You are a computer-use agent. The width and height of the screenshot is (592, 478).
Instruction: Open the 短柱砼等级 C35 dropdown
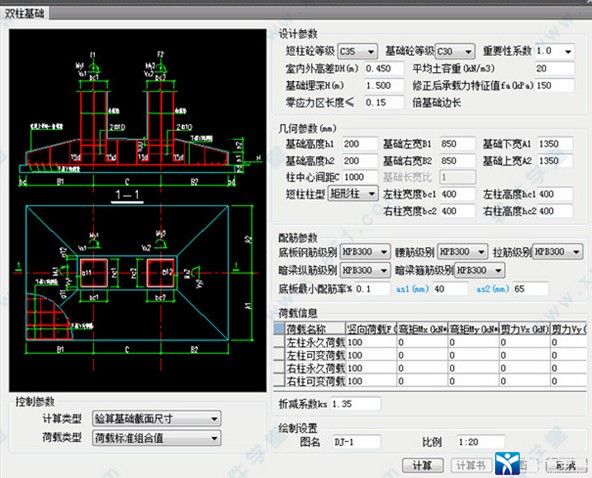click(357, 51)
